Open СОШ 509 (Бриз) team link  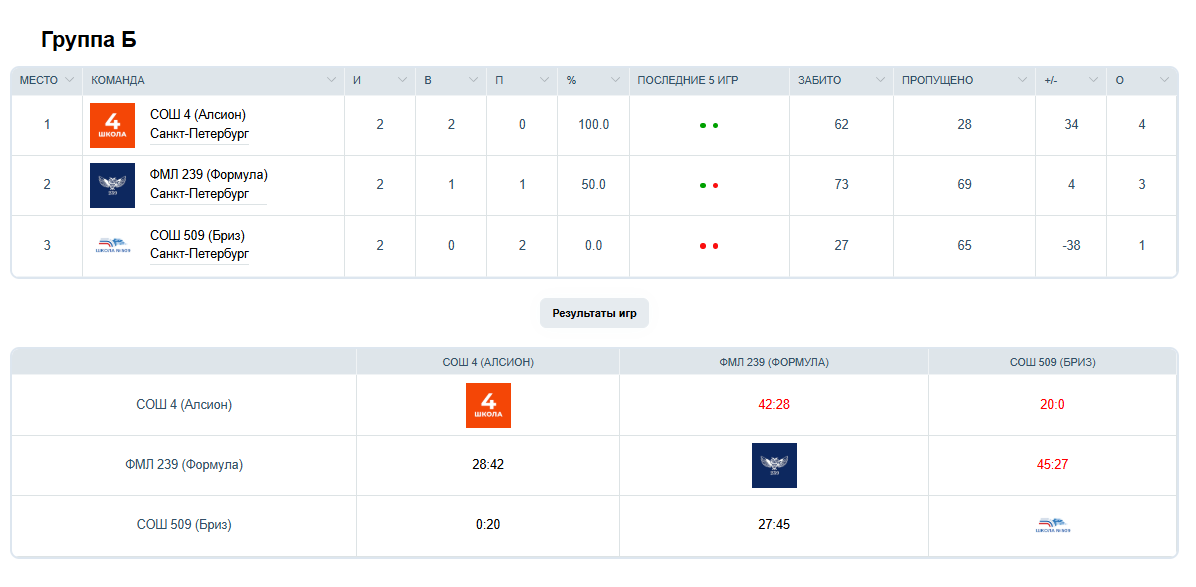[x=197, y=235]
